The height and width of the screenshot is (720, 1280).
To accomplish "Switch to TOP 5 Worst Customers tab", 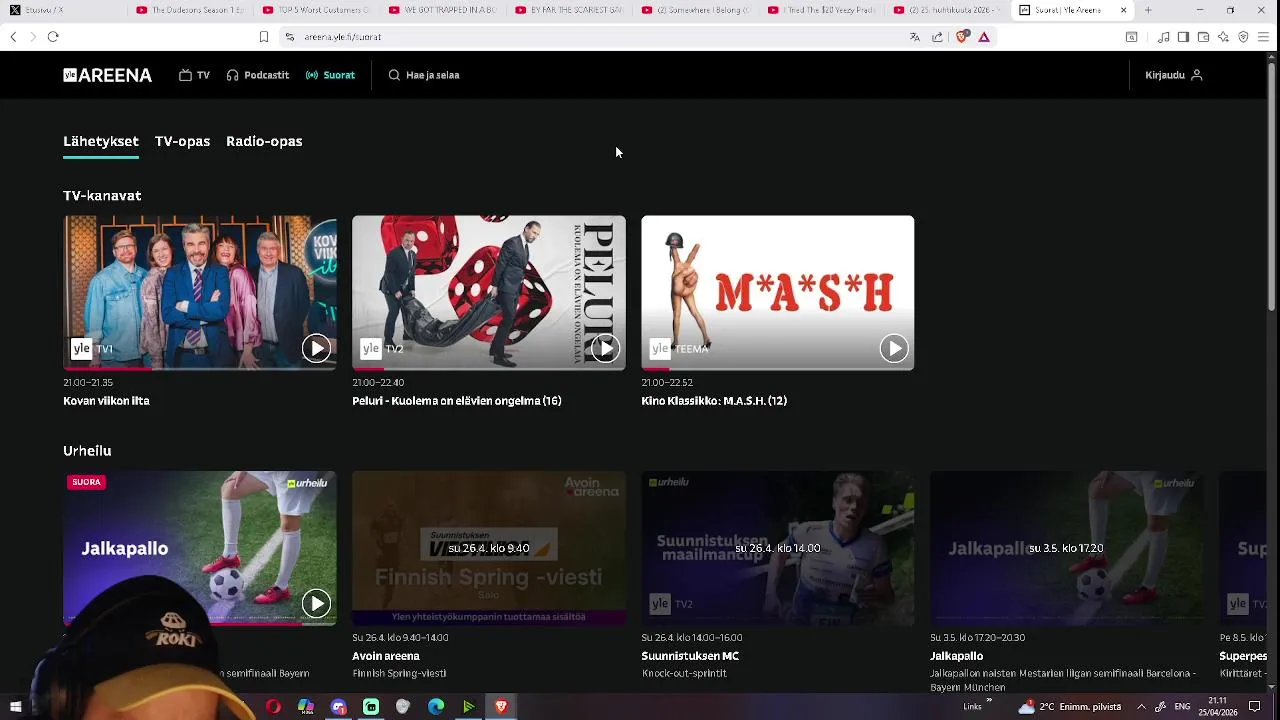I will (316, 10).
